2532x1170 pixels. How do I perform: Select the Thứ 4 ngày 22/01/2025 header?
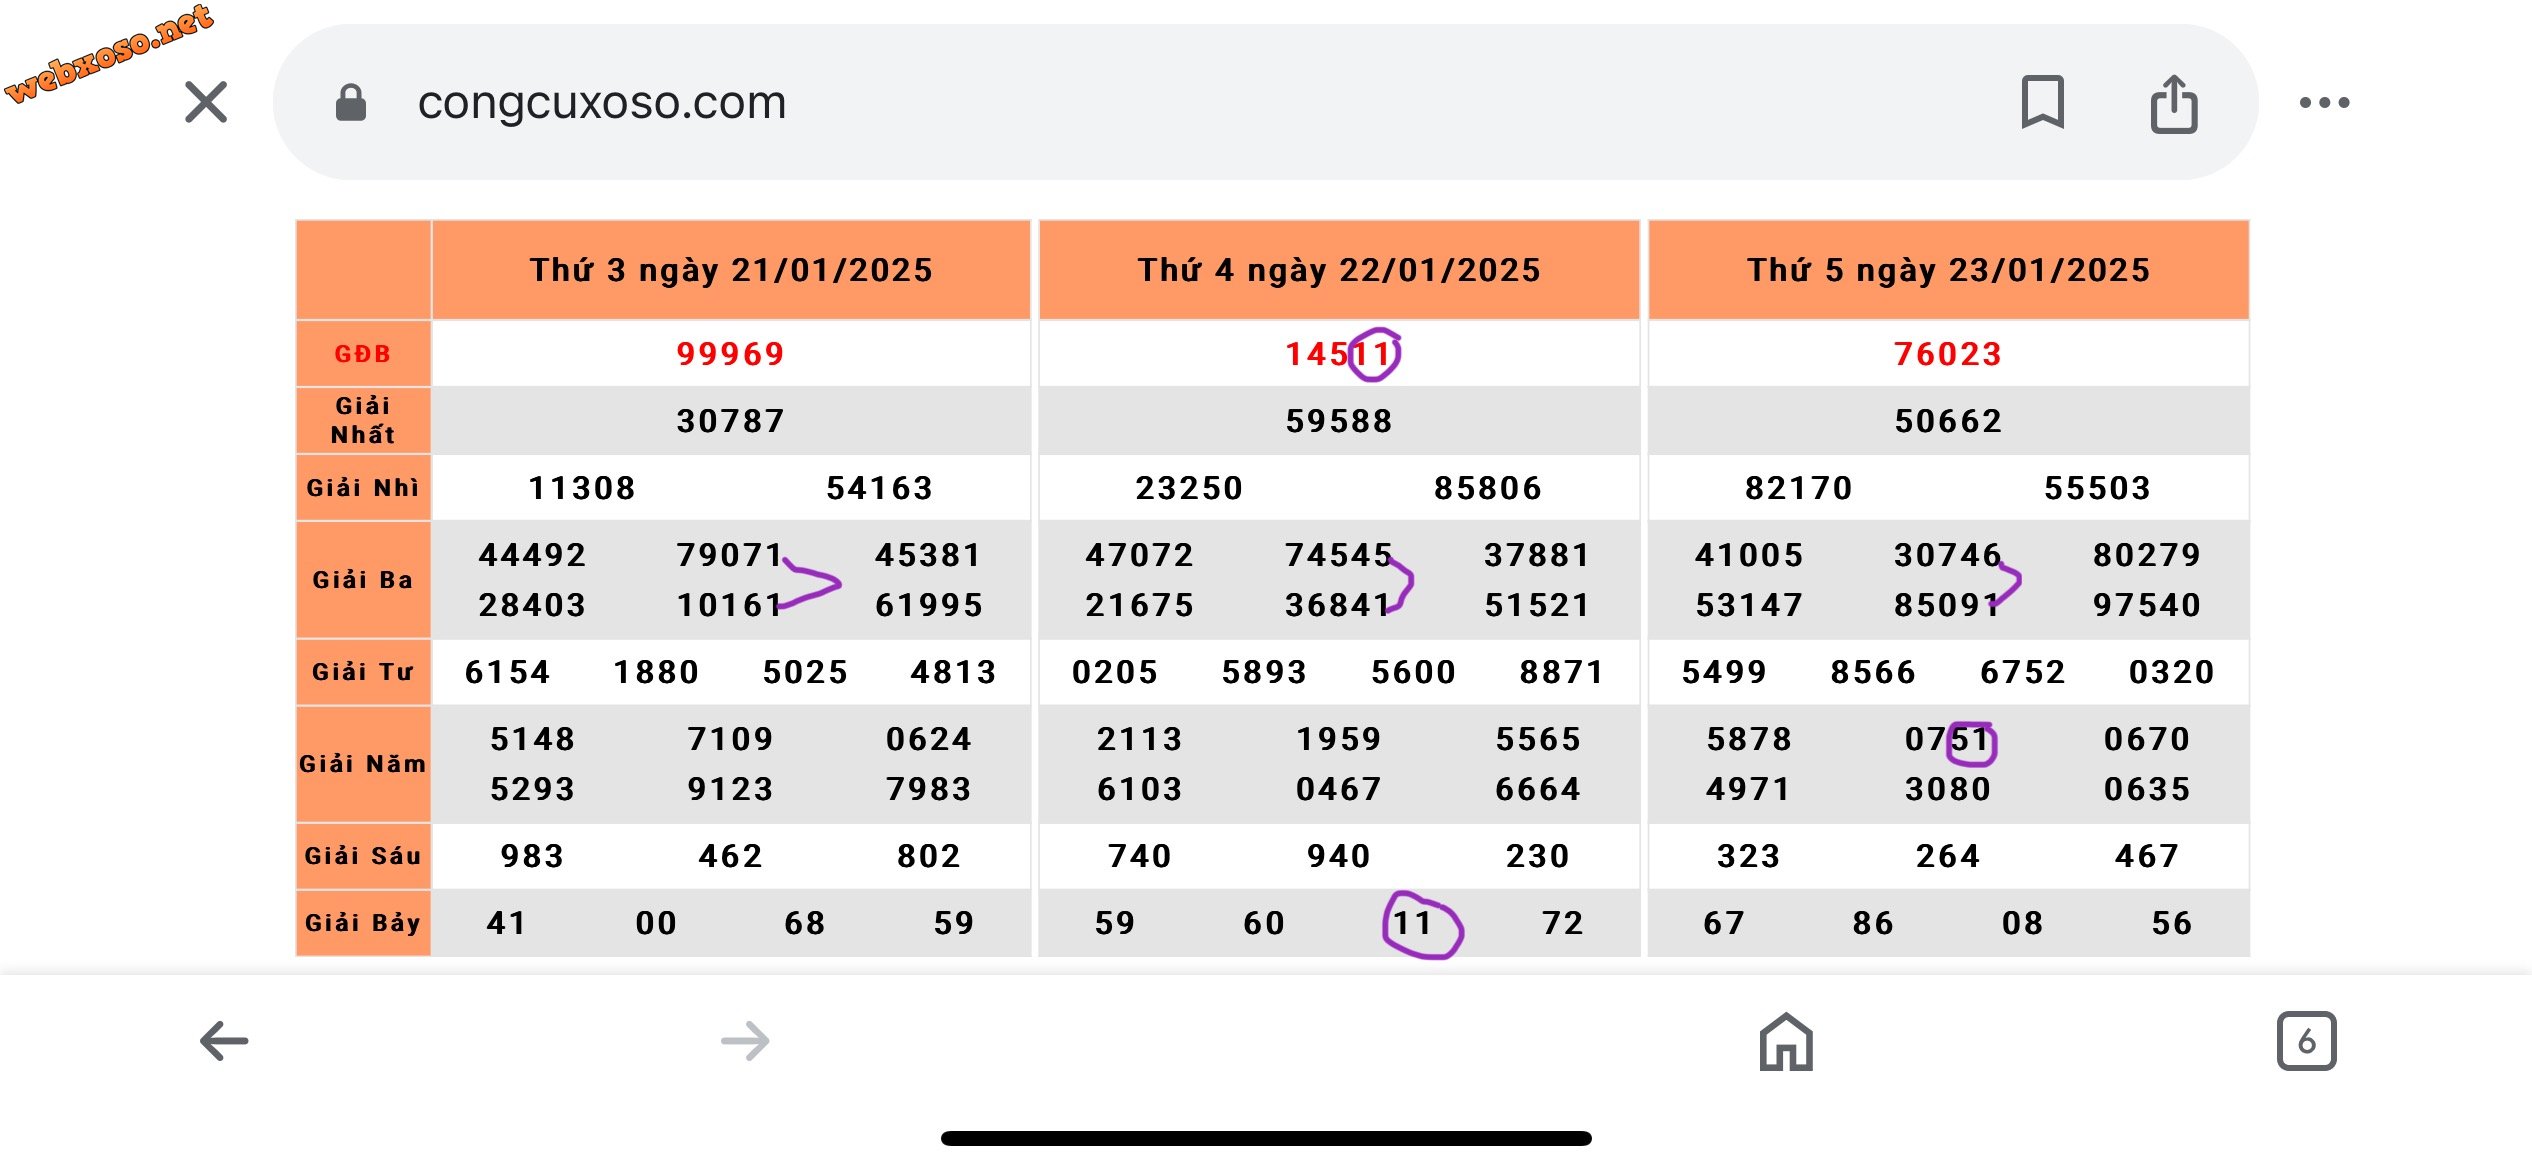[x=1339, y=270]
